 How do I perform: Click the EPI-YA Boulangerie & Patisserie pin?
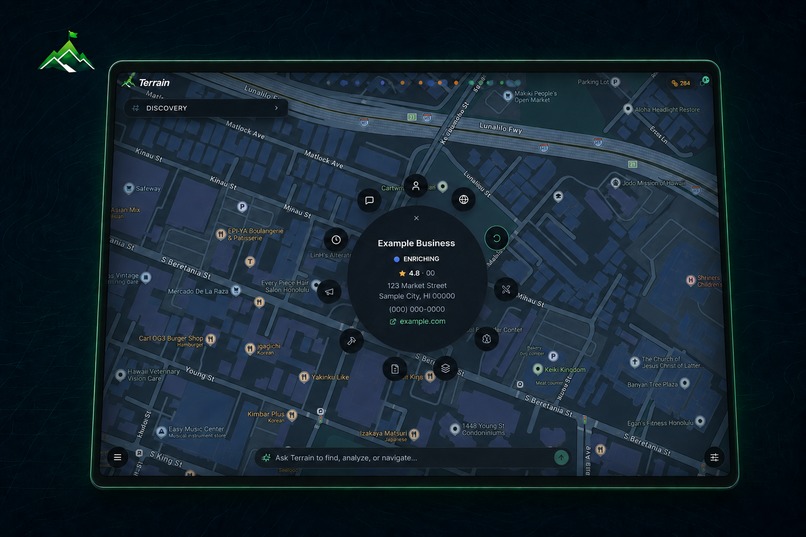pyautogui.click(x=221, y=234)
